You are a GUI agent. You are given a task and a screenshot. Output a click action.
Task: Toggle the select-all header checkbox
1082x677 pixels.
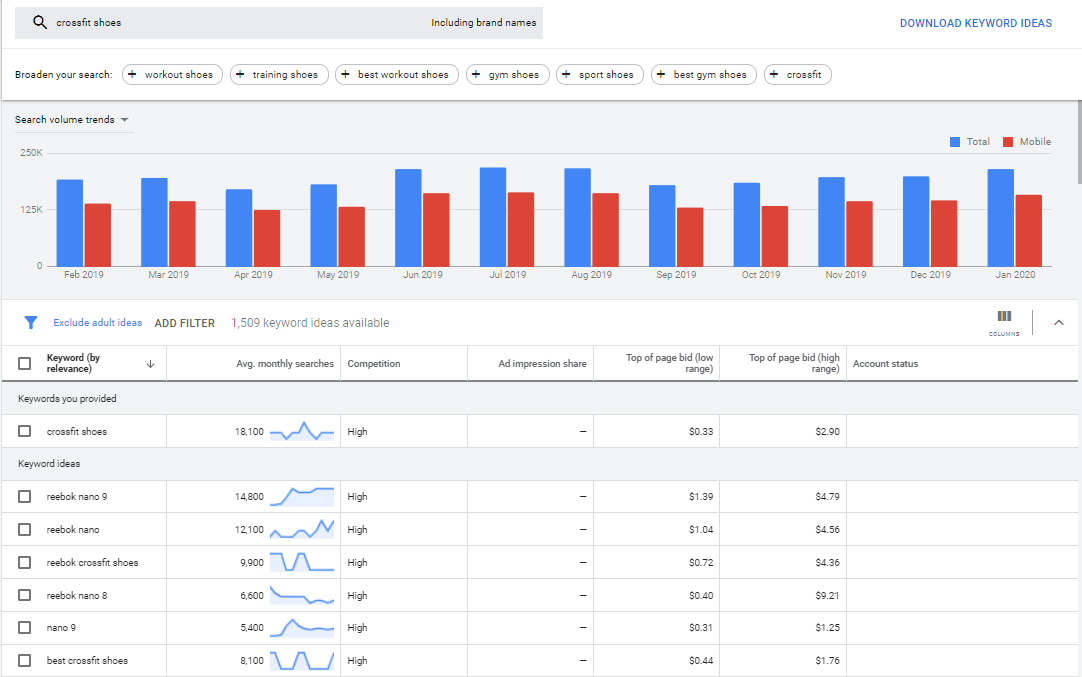pyautogui.click(x=25, y=364)
